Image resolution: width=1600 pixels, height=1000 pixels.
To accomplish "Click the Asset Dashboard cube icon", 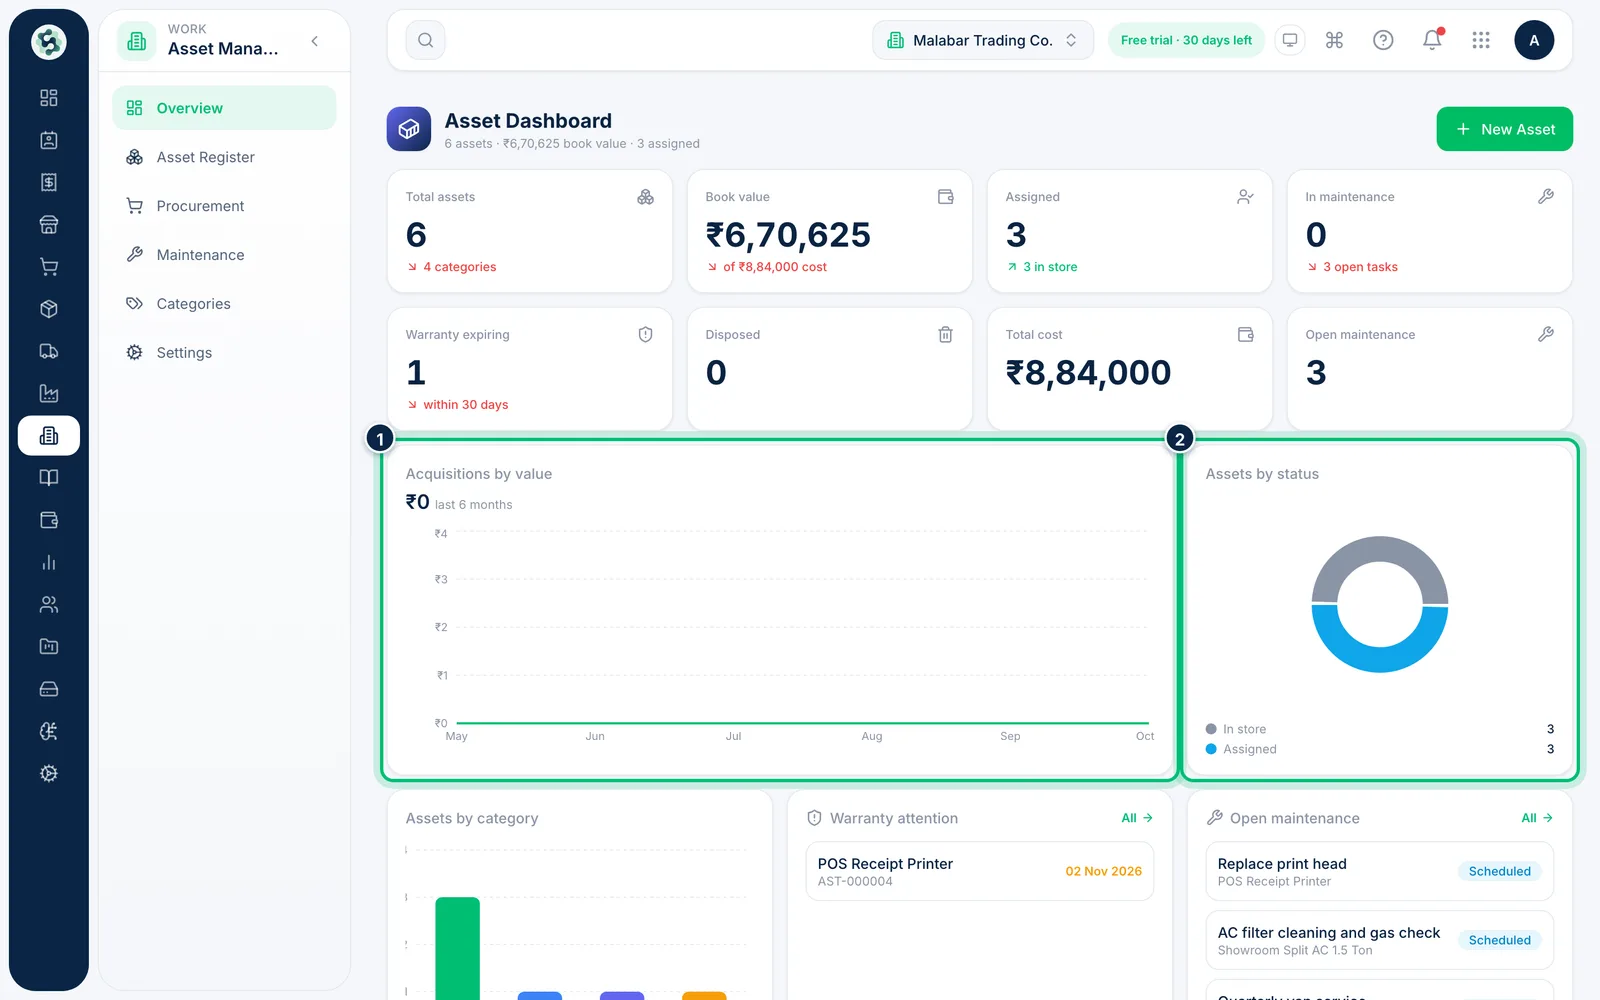I will pos(409,129).
